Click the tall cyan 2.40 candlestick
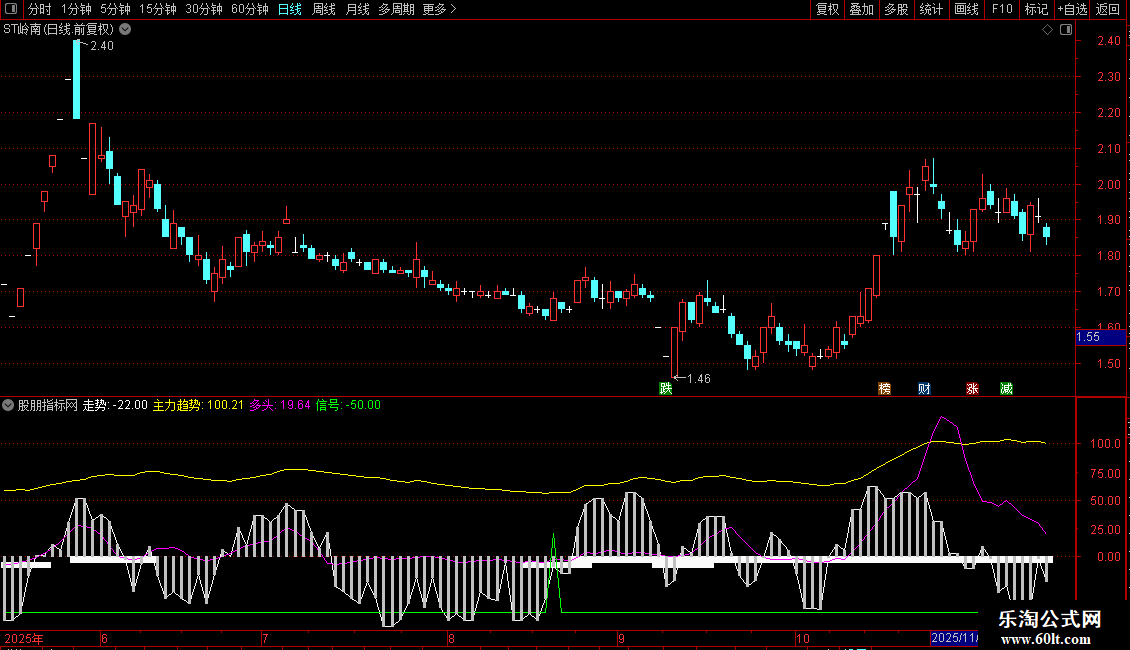The image size is (1130, 650). 76,79
